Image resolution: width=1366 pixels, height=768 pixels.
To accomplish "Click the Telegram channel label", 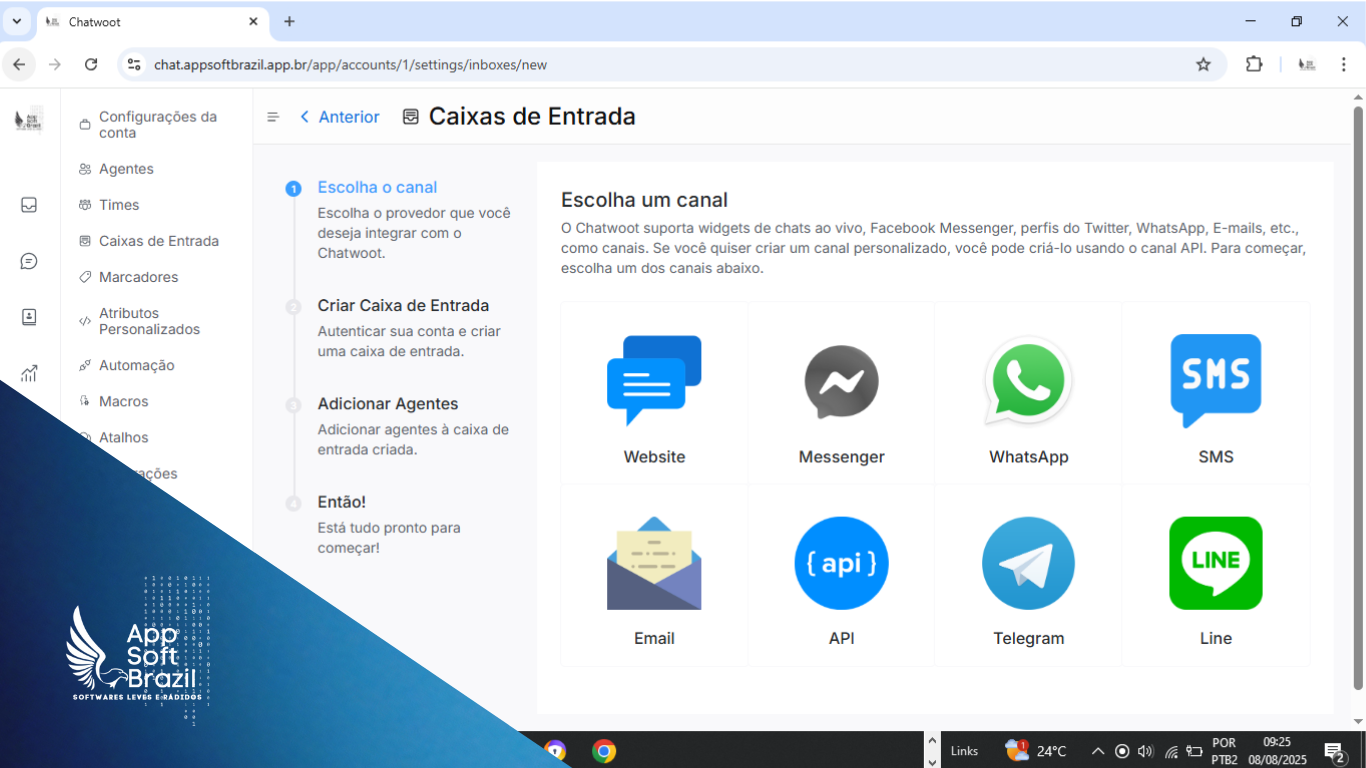I will pos(1028,639).
